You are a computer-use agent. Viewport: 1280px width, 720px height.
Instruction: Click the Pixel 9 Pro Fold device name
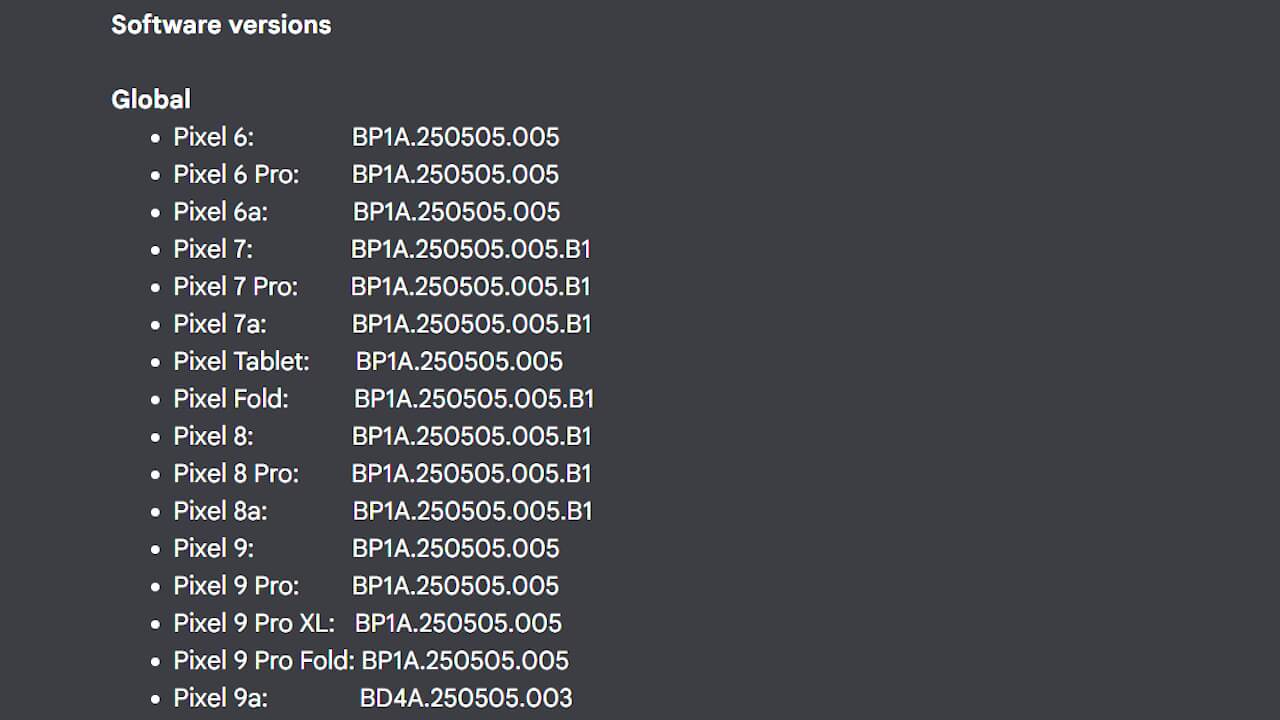pyautogui.click(x=264, y=661)
